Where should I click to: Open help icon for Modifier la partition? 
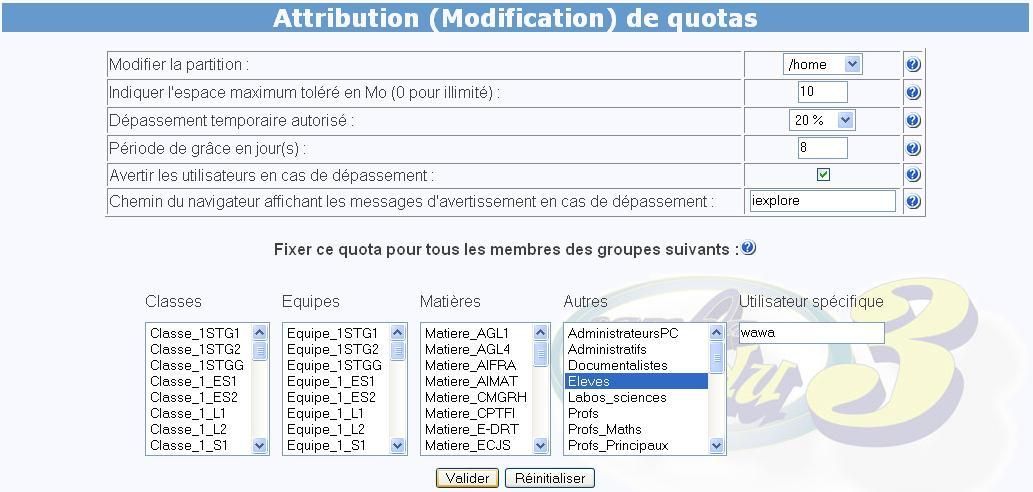912,65
